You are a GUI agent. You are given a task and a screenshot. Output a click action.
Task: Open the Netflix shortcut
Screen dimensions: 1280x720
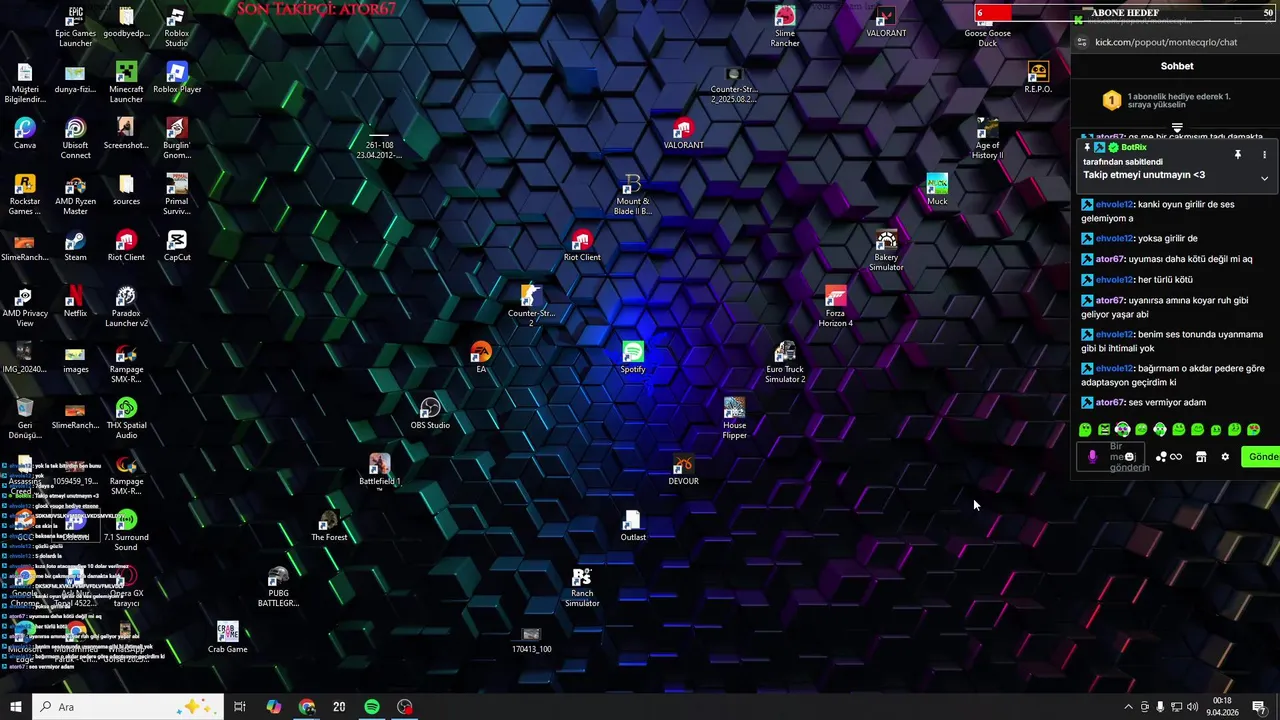click(x=75, y=301)
